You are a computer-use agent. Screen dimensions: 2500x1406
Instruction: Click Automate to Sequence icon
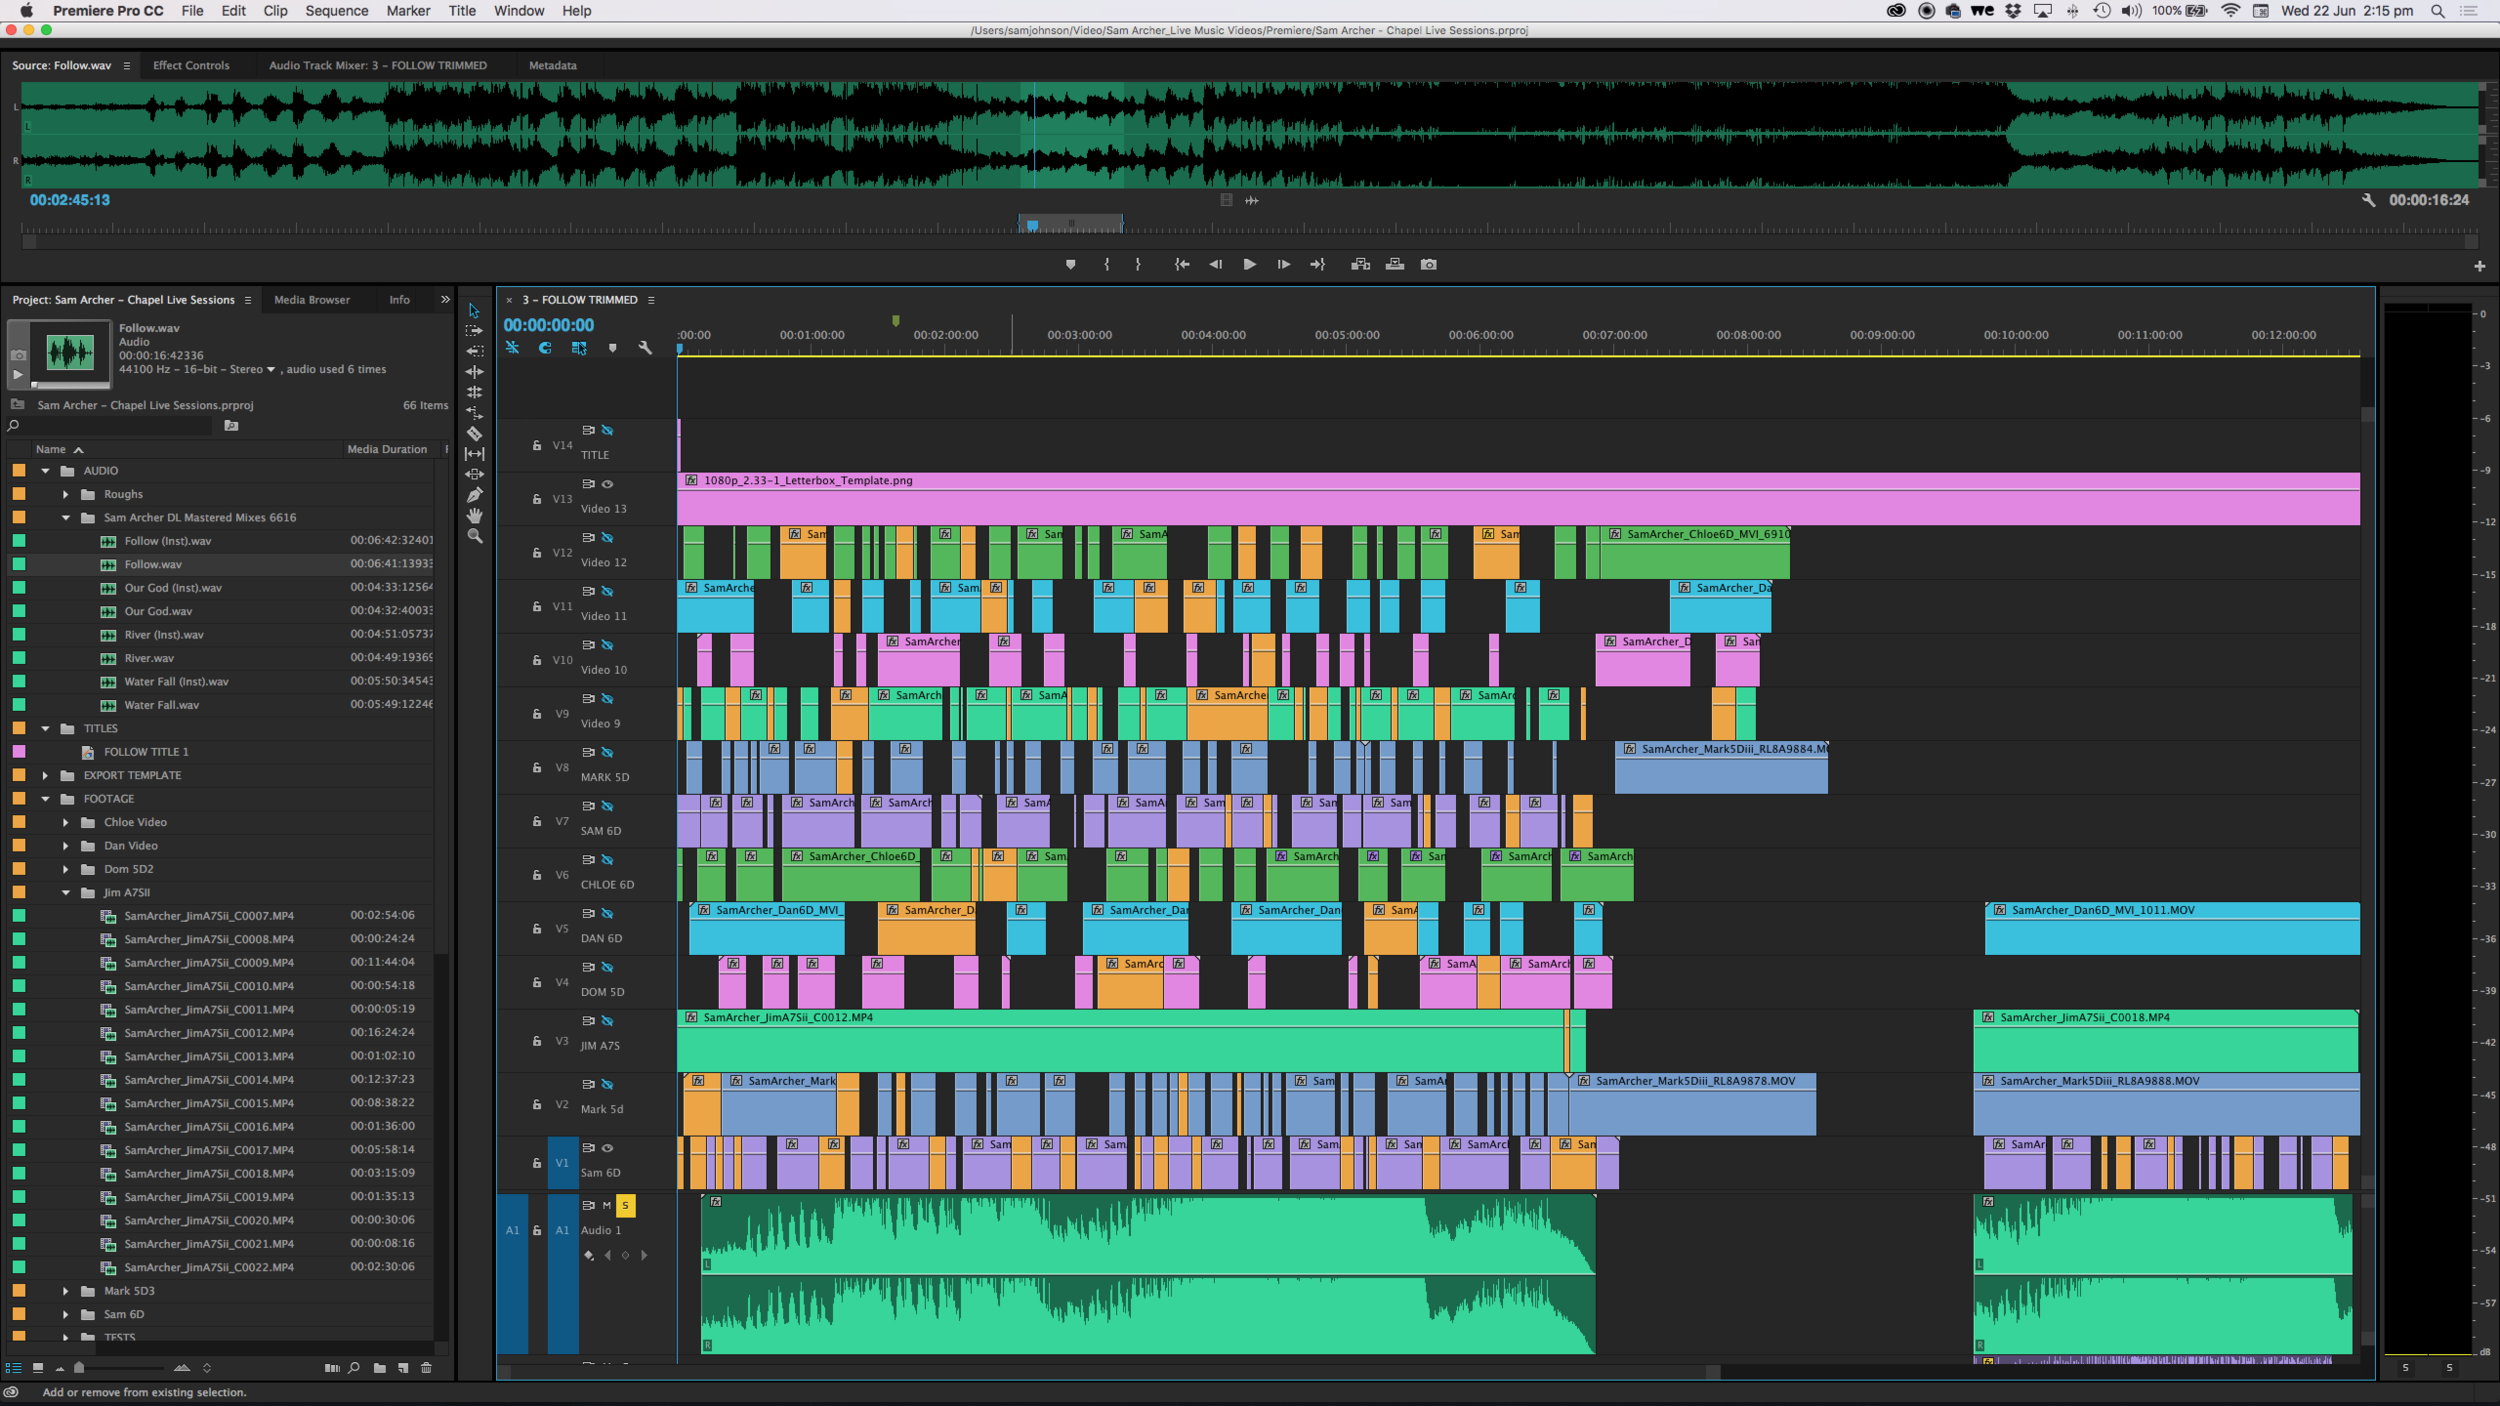click(x=331, y=1368)
